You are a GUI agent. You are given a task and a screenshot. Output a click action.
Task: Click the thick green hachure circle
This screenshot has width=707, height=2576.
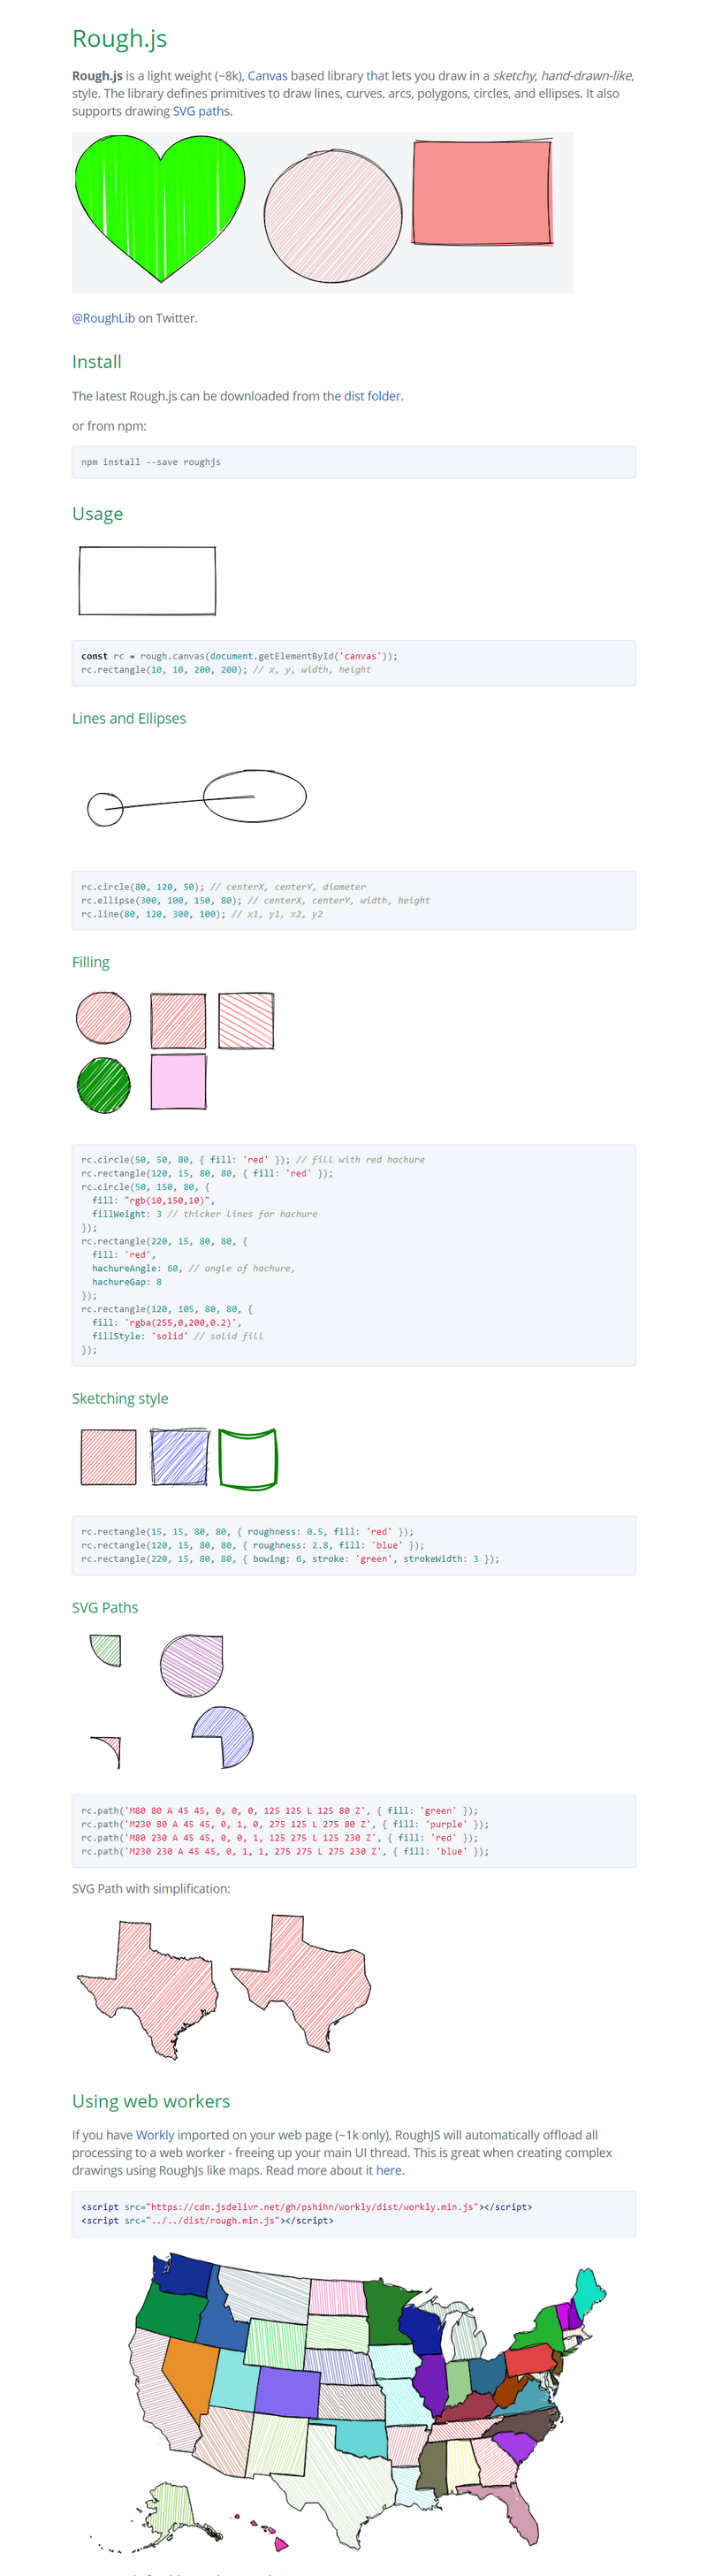point(103,1085)
